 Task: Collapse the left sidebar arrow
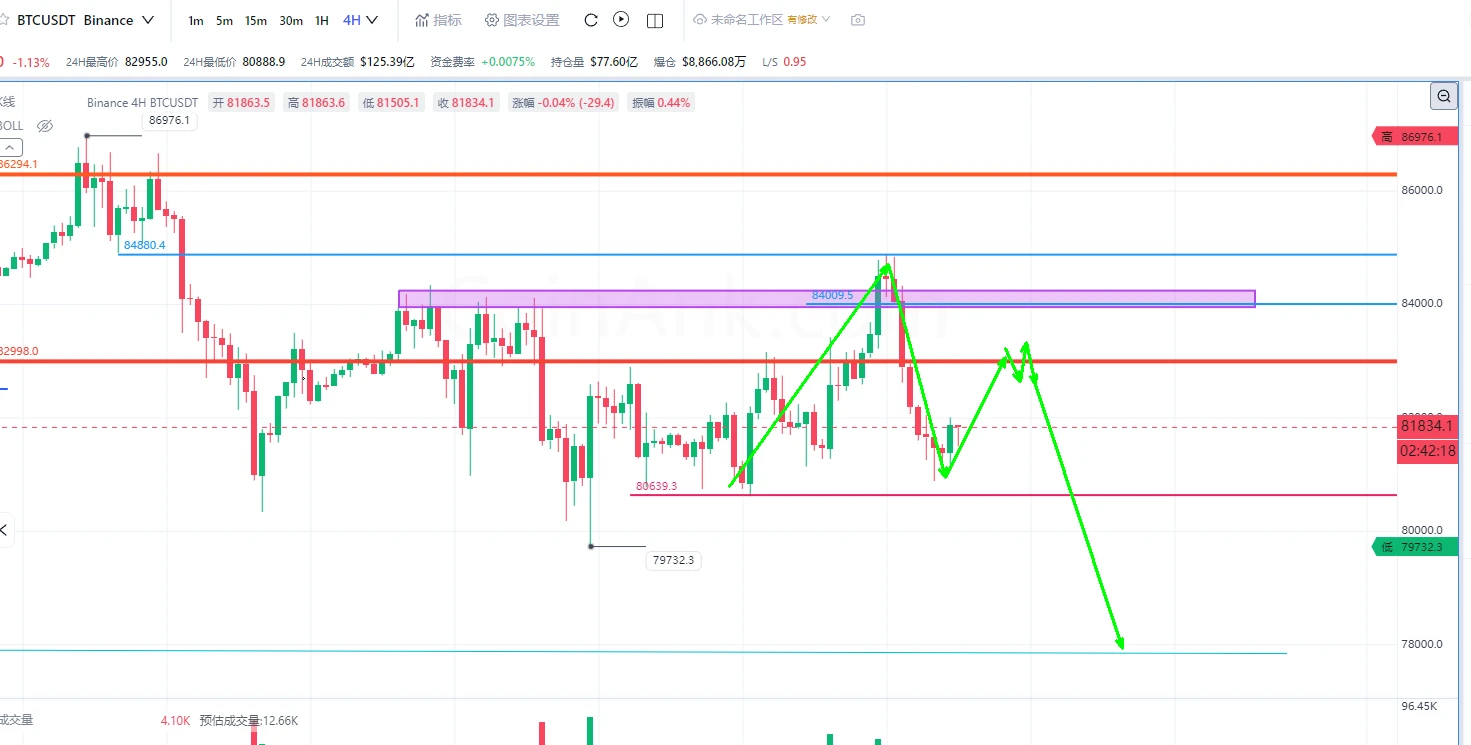(x=4, y=530)
